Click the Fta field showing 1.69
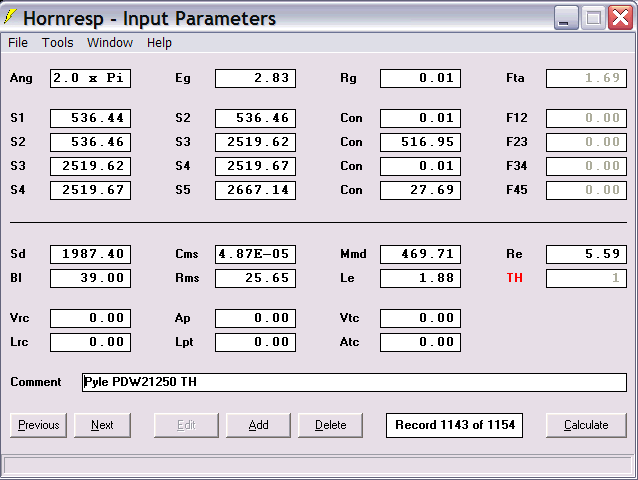 pyautogui.click(x=586, y=78)
